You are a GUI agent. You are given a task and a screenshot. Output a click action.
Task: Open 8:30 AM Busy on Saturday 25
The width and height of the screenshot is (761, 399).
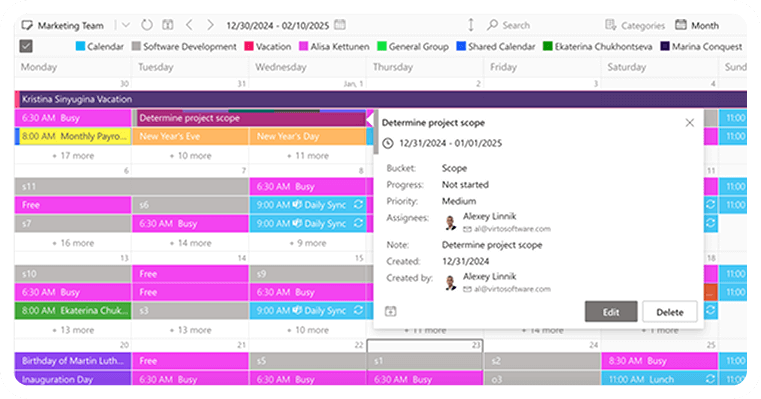[x=660, y=361]
